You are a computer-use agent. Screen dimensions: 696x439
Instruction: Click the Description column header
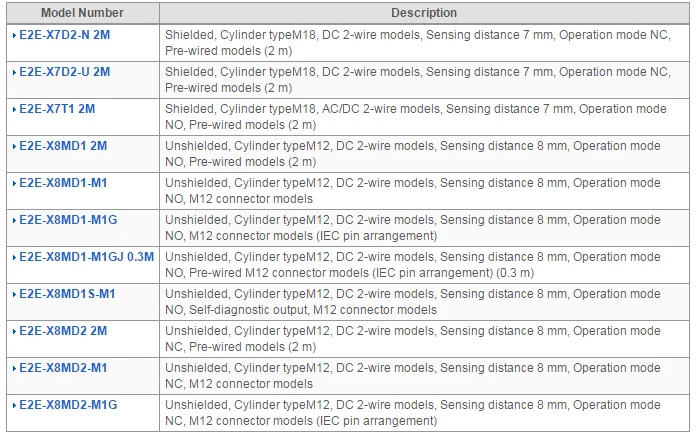425,13
